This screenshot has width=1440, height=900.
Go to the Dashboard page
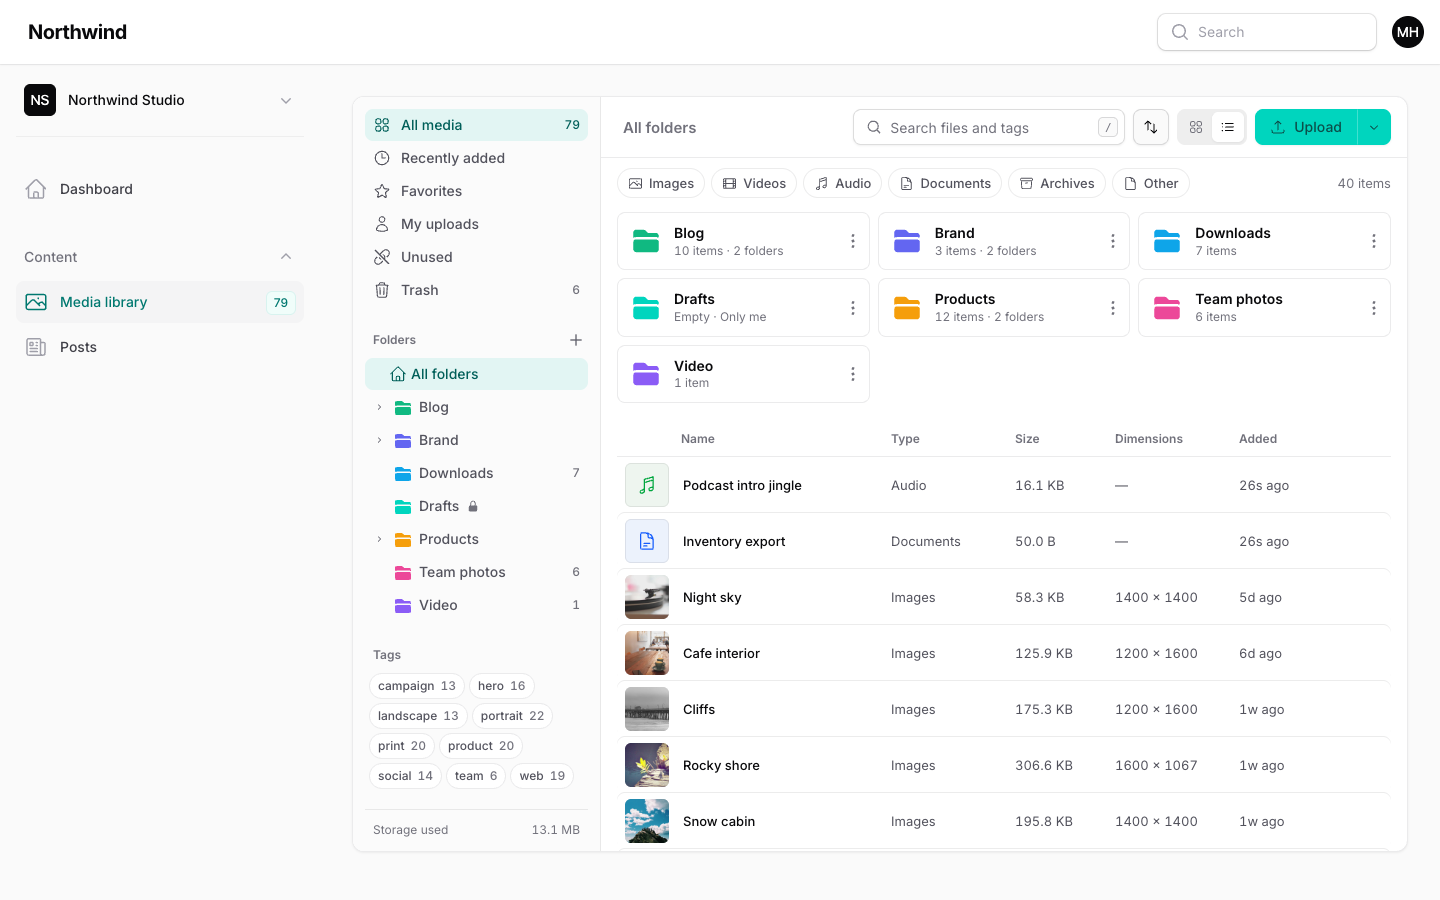click(x=160, y=189)
